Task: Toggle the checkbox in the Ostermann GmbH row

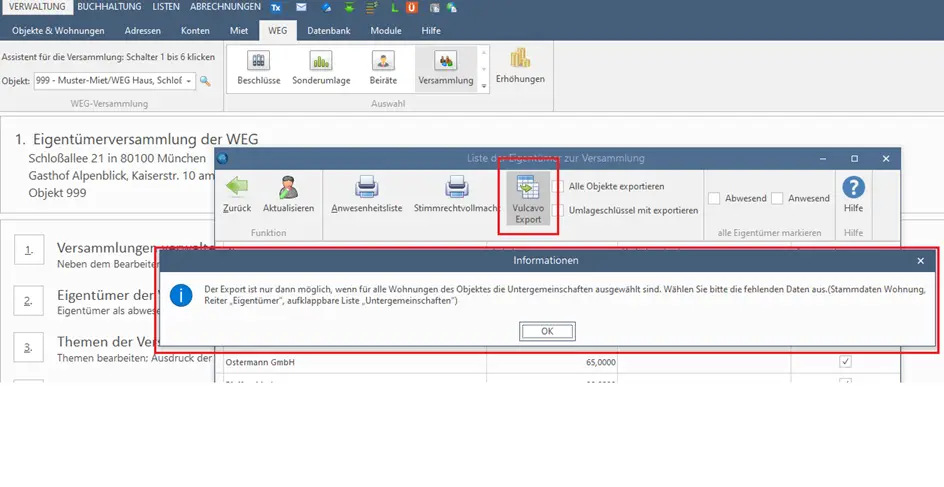Action: click(x=845, y=362)
